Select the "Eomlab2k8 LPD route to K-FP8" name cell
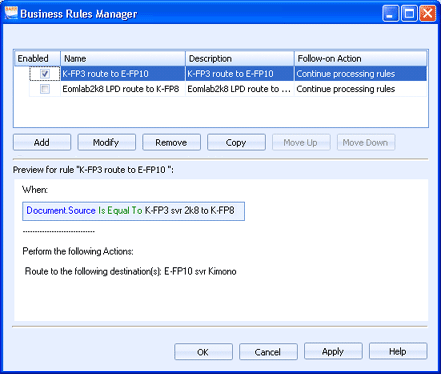 coord(123,89)
